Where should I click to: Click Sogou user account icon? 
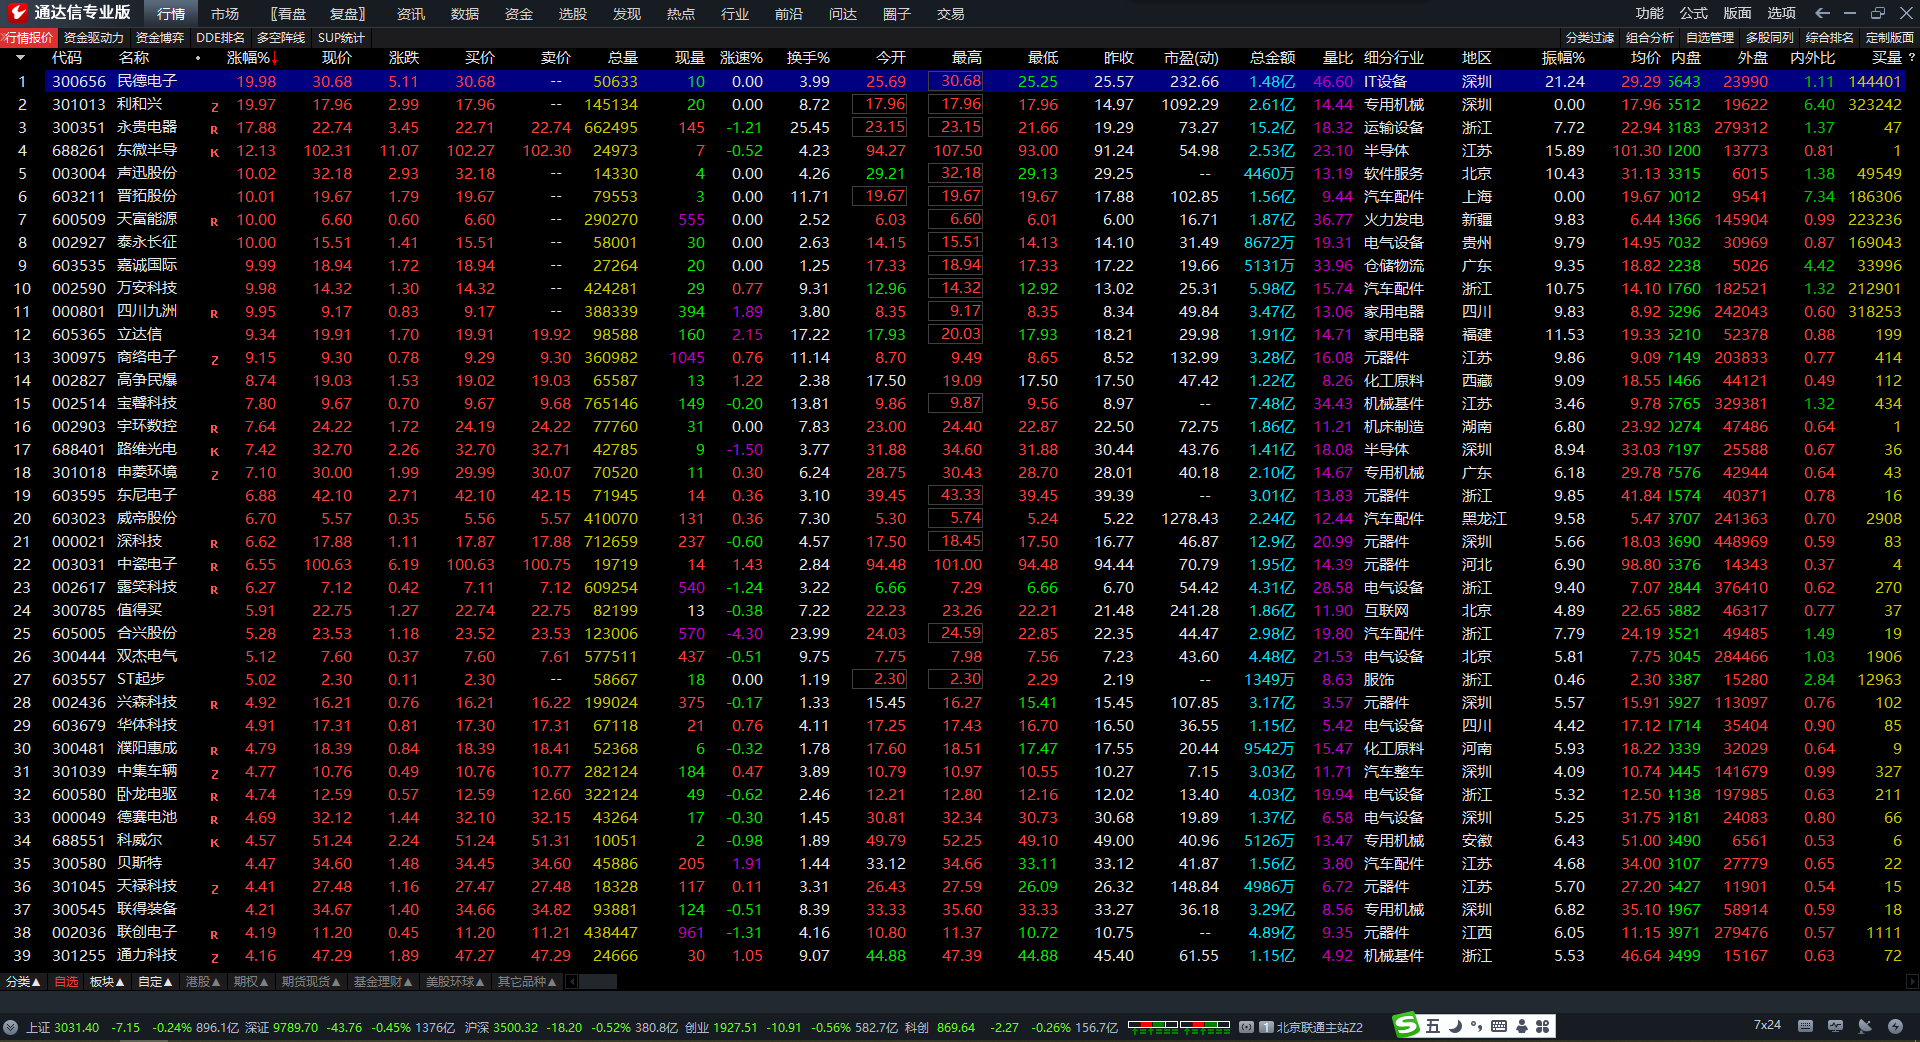[1522, 1026]
